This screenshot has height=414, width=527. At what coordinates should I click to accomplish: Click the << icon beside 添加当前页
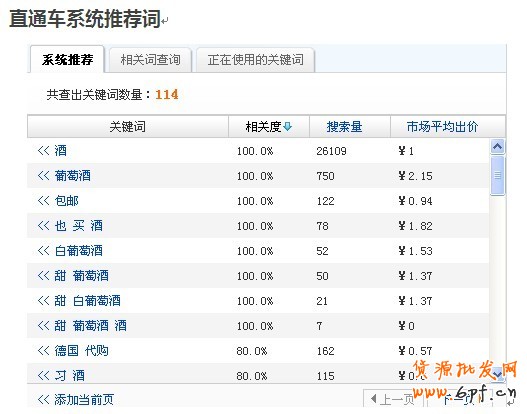44,400
